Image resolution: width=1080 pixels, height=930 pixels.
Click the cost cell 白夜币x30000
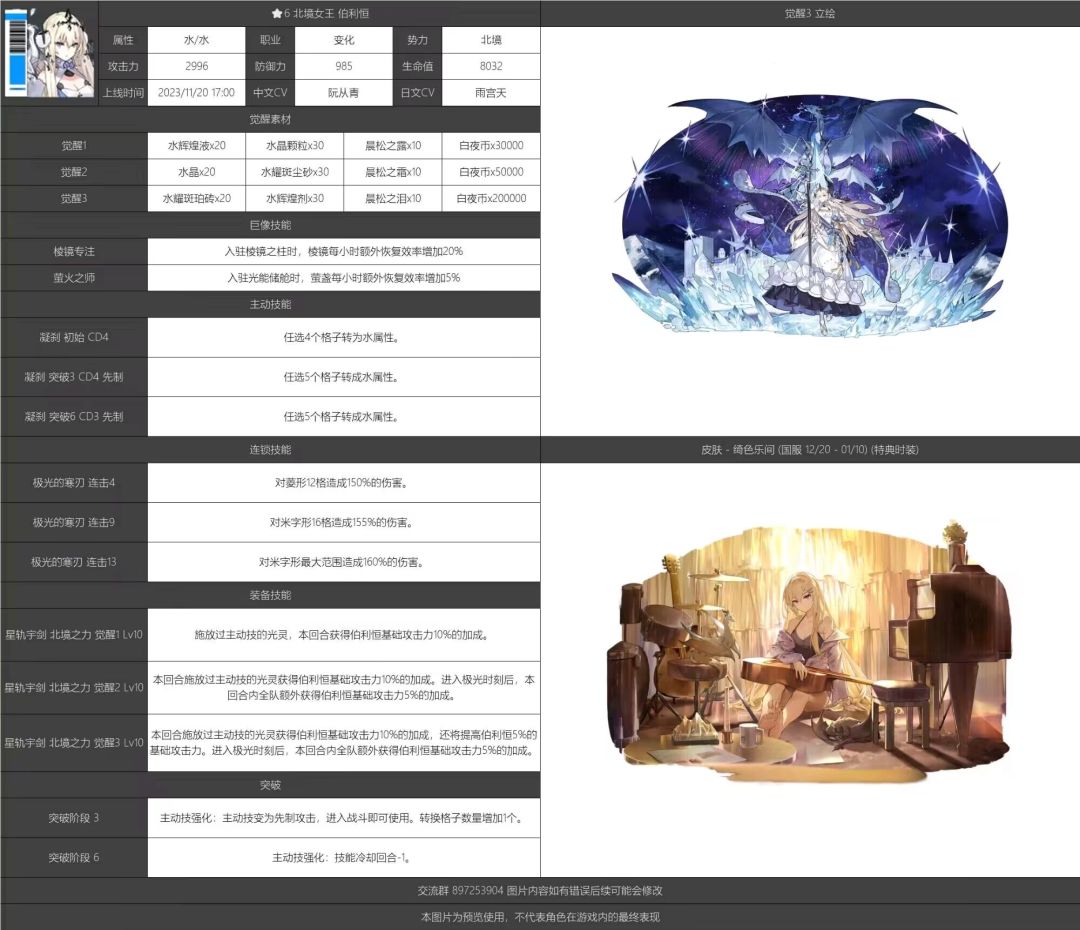tap(491, 145)
